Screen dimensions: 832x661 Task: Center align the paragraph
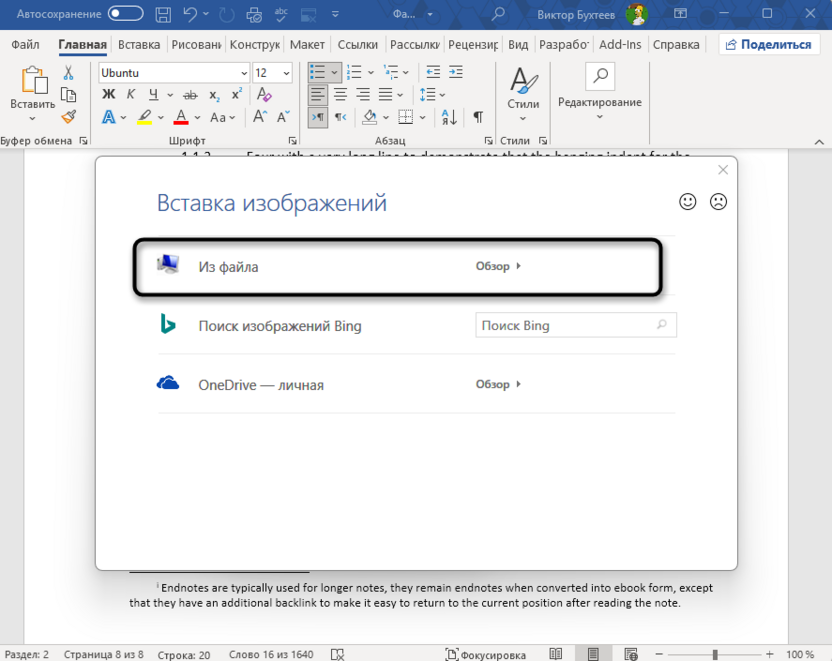[x=340, y=94]
